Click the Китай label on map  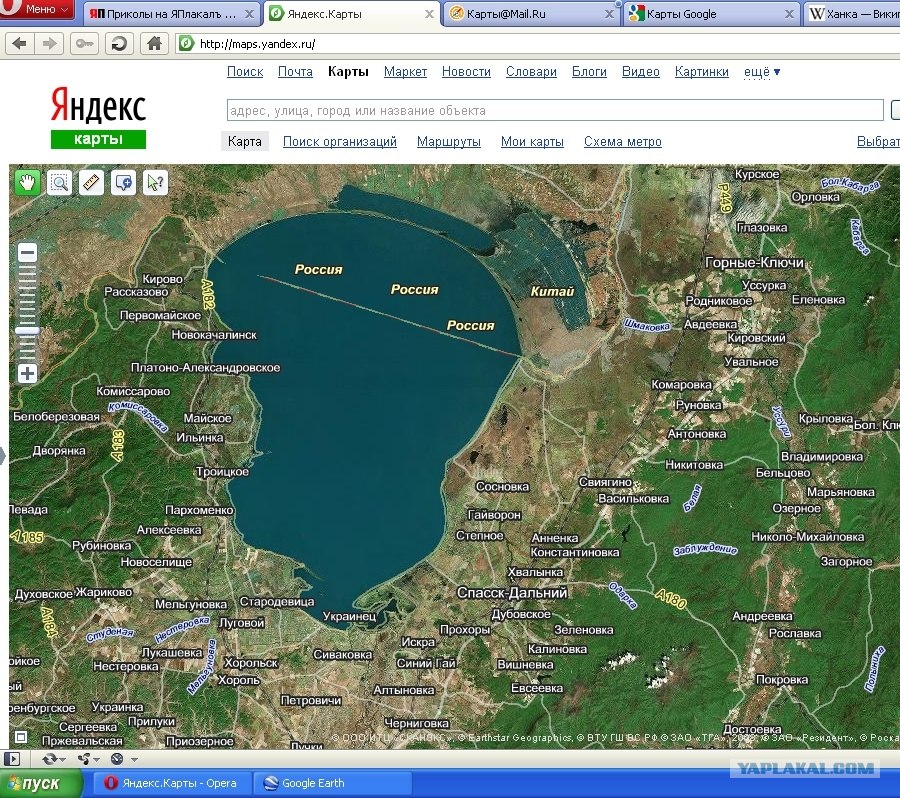pos(552,292)
